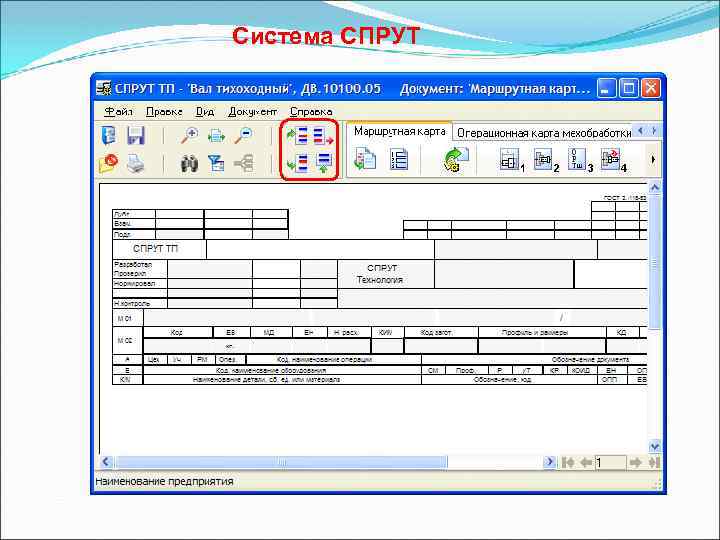Image resolution: width=720 pixels, height=540 pixels.
Task: Click the move-row-down icon with green arrow
Action: tap(297, 163)
